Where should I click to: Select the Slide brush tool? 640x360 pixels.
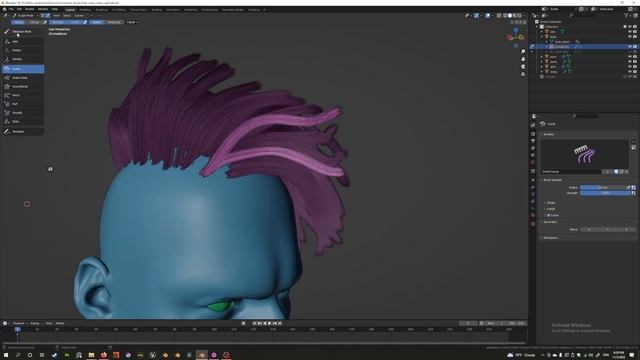(23, 122)
